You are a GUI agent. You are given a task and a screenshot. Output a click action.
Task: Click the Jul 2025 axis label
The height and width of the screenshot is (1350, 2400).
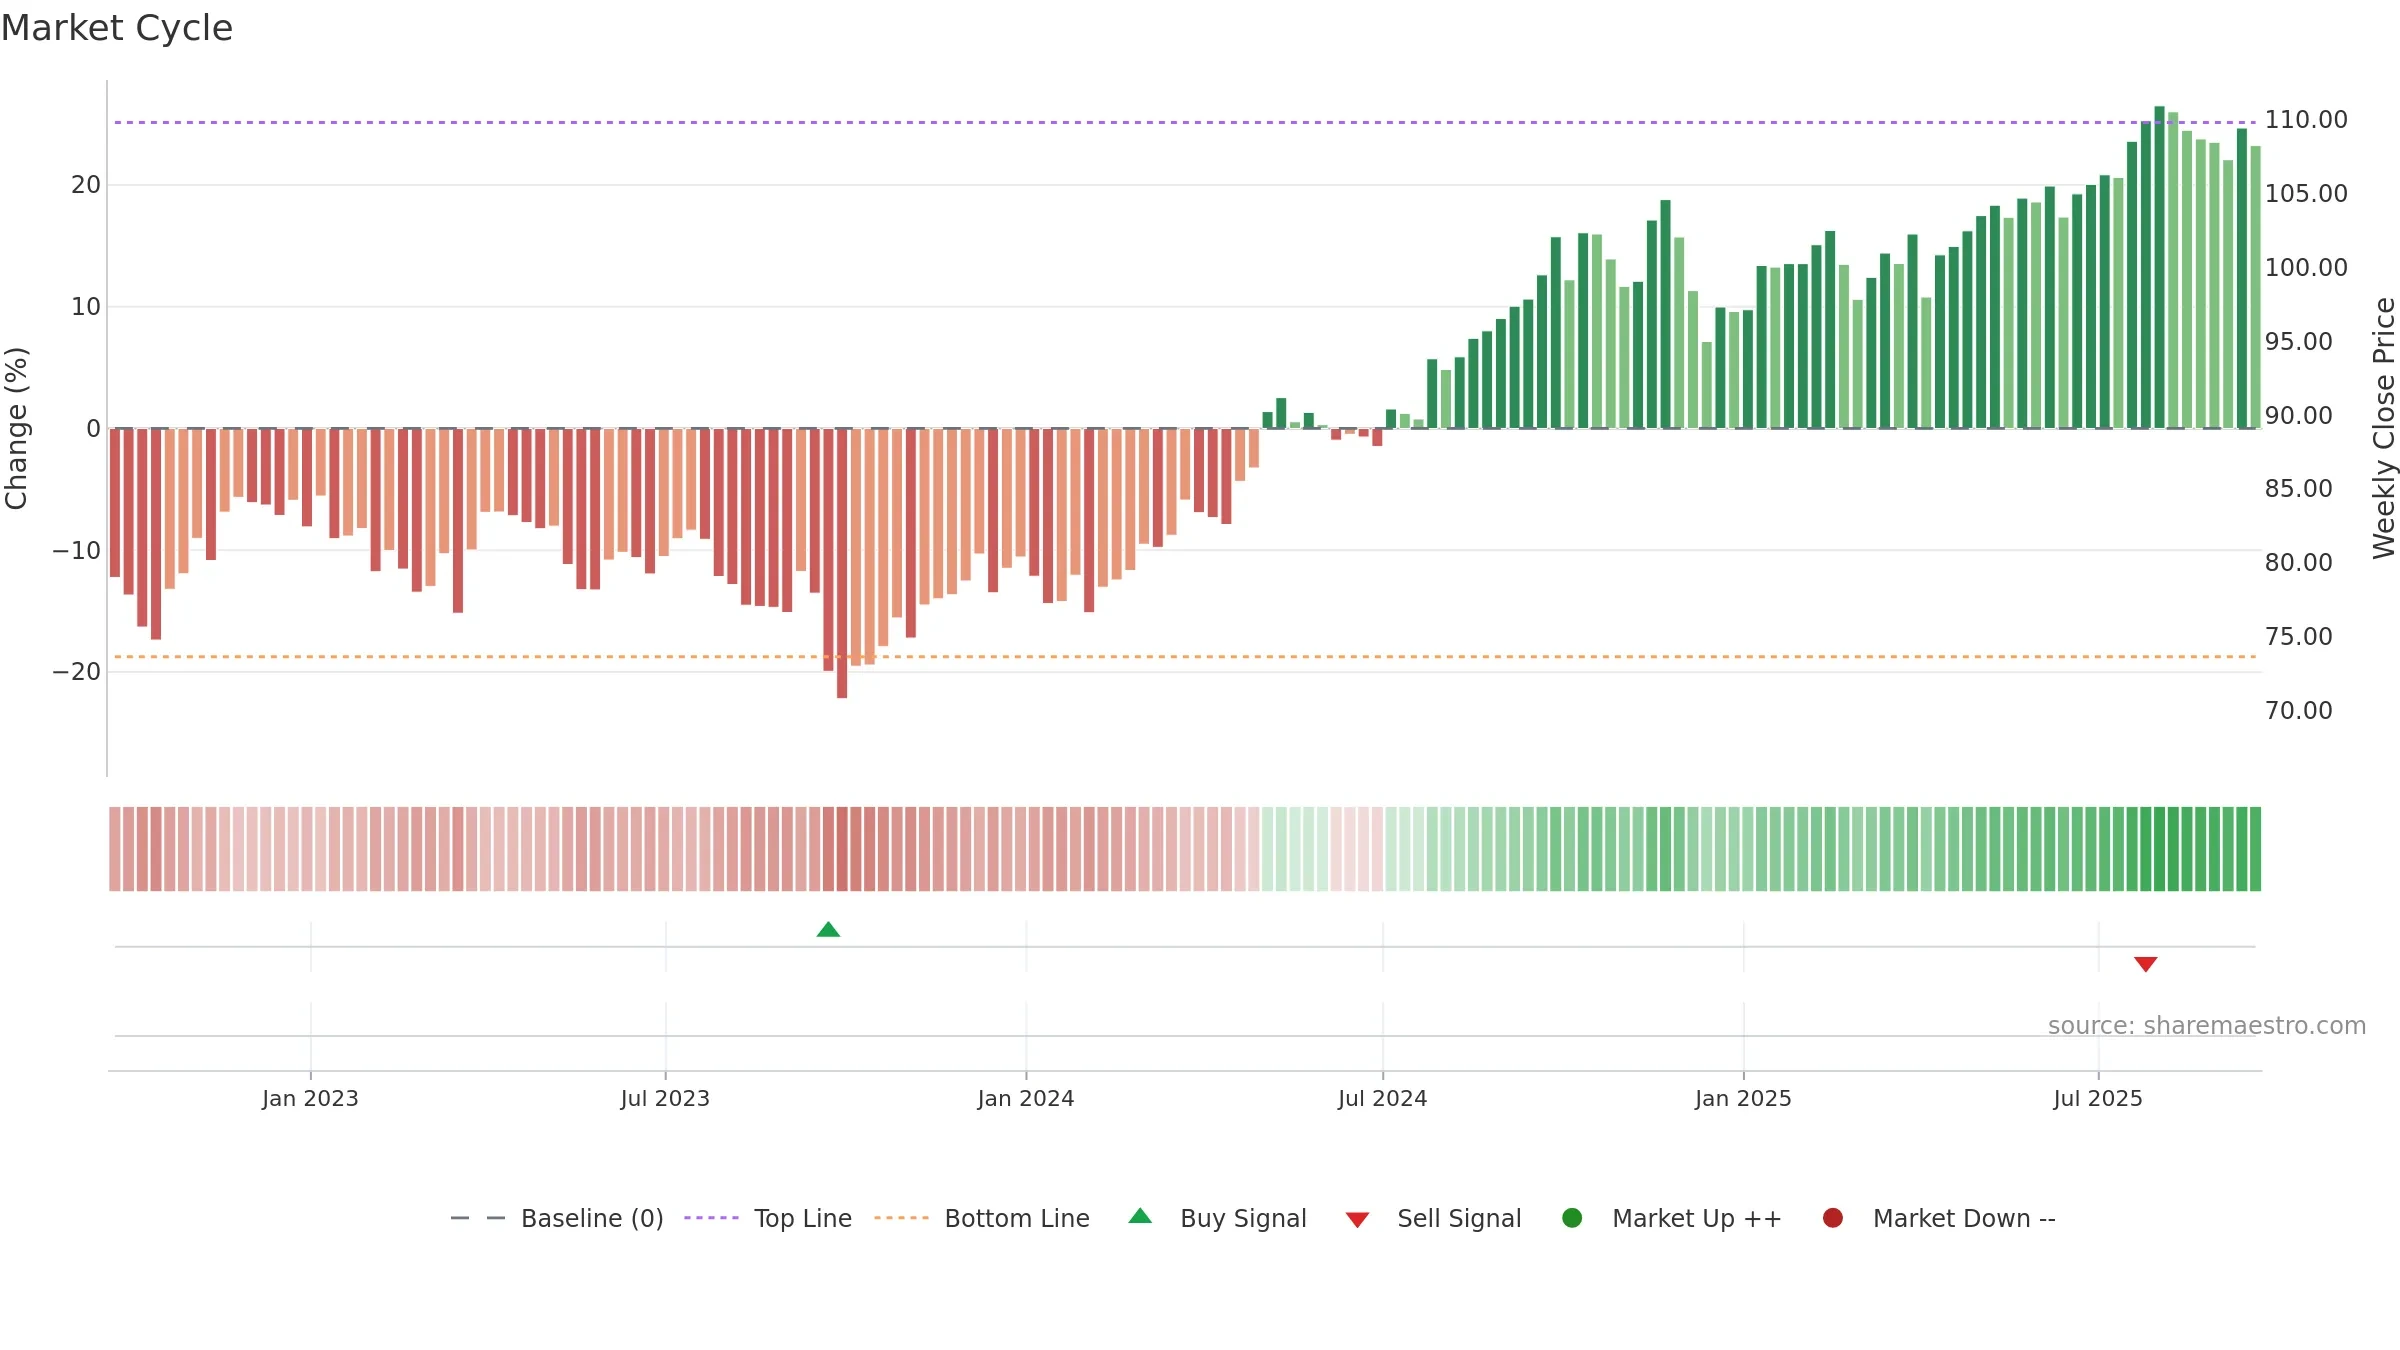[x=2098, y=1098]
